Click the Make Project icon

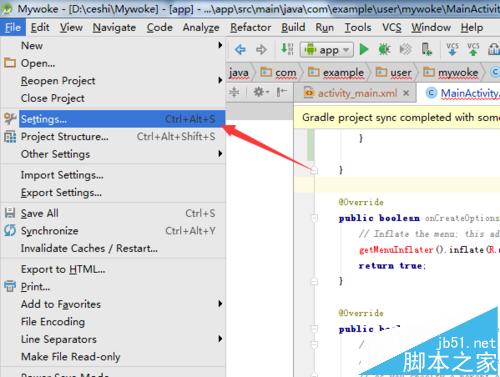(x=287, y=49)
